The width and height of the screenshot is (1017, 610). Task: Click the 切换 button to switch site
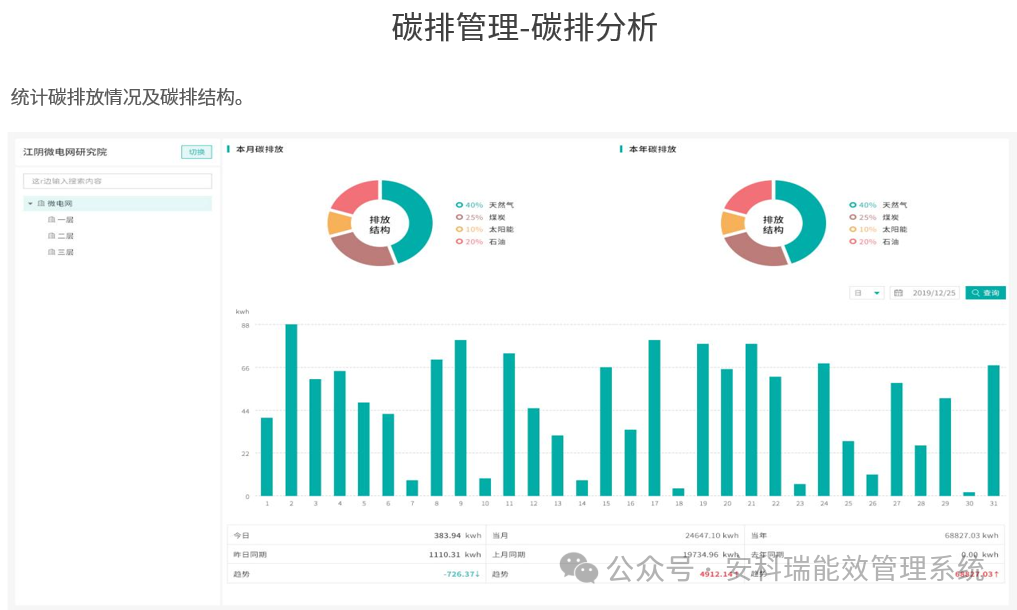tap(196, 151)
